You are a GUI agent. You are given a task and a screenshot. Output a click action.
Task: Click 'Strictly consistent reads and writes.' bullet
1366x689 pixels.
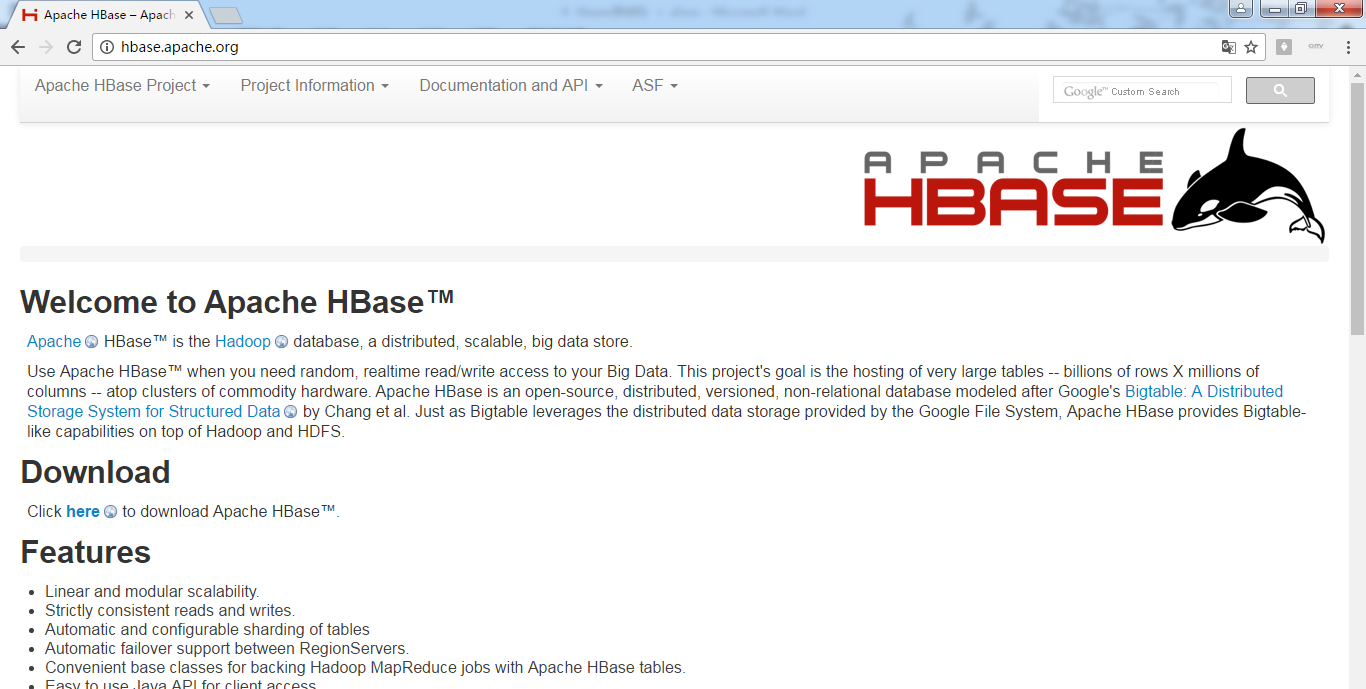pos(170,611)
